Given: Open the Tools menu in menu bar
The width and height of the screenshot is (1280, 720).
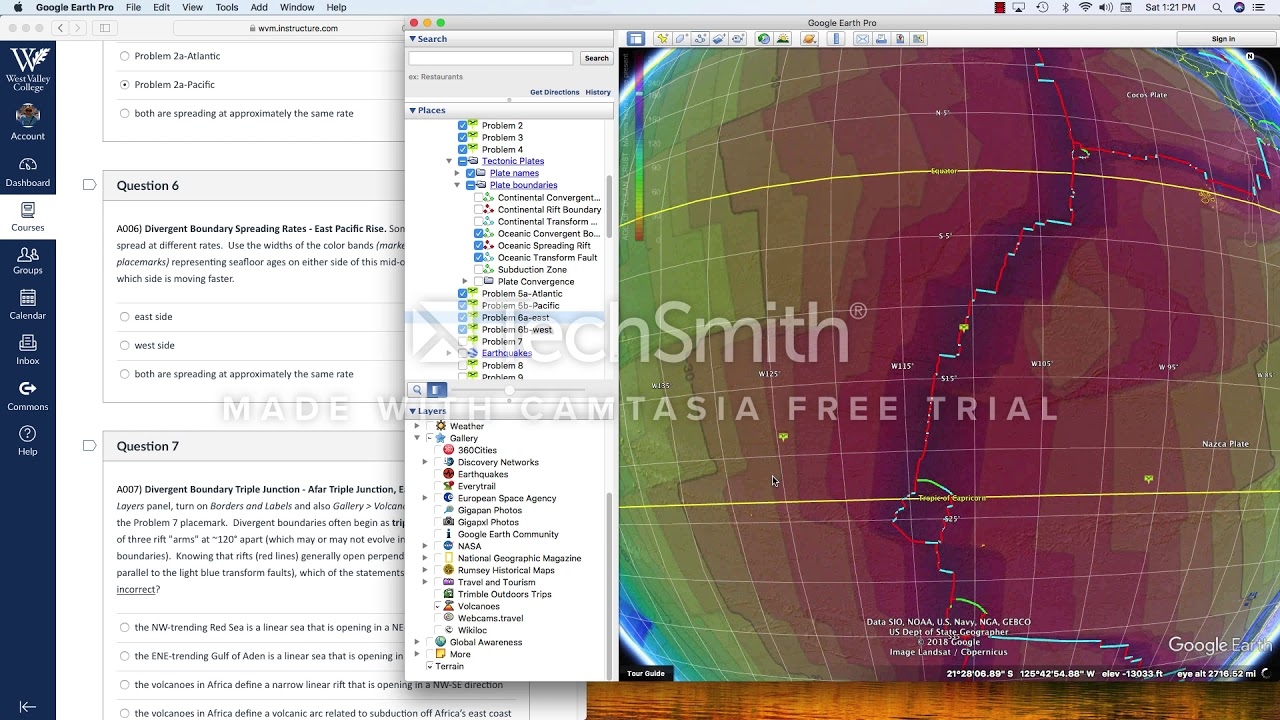Looking at the screenshot, I should 227,7.
